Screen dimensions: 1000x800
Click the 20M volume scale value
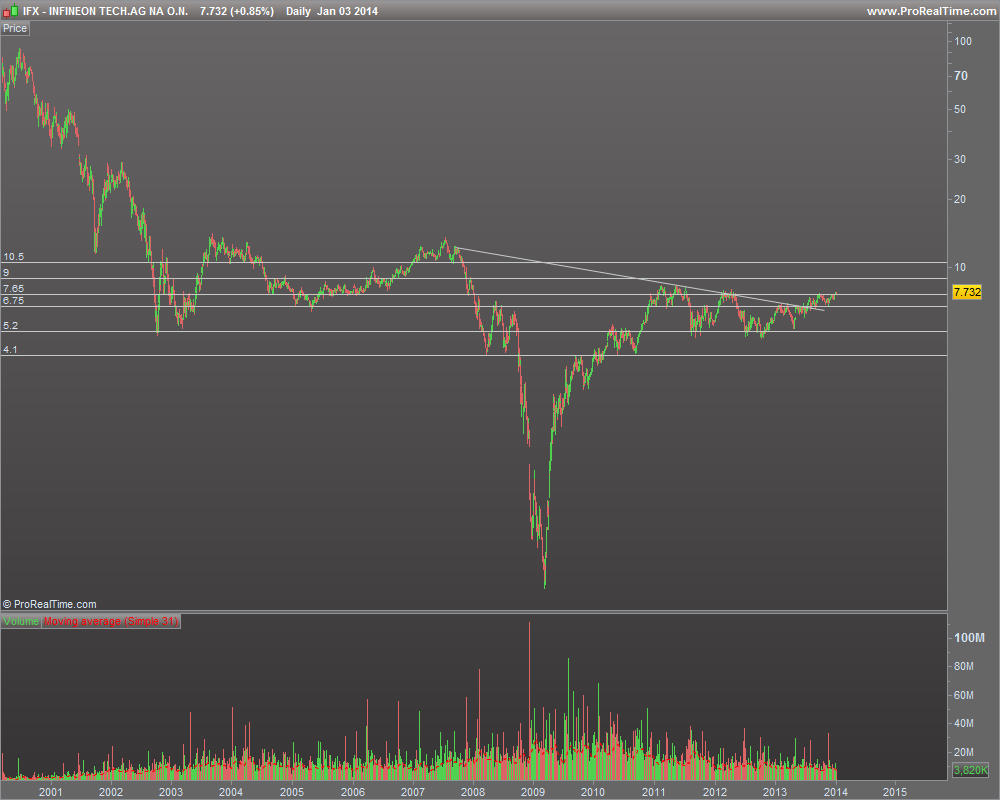point(964,752)
